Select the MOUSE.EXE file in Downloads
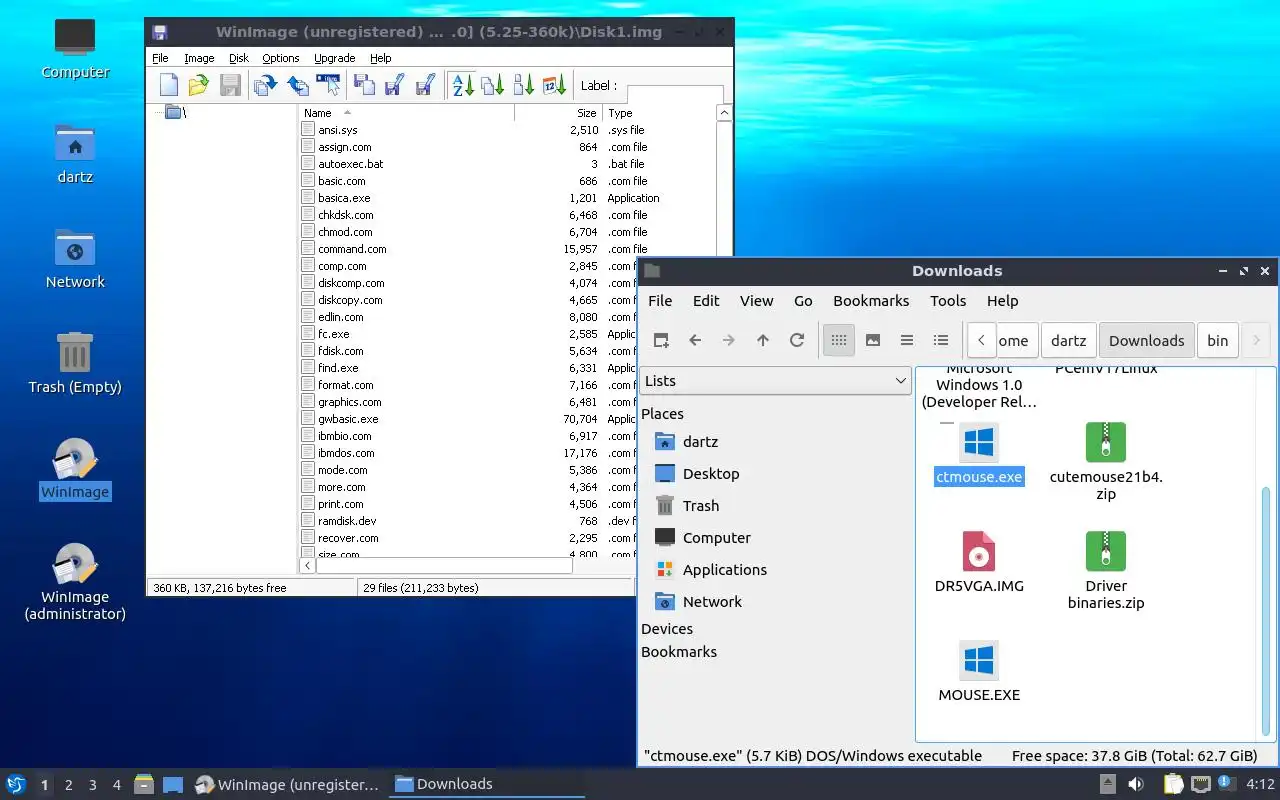This screenshot has width=1280, height=800. point(979,671)
